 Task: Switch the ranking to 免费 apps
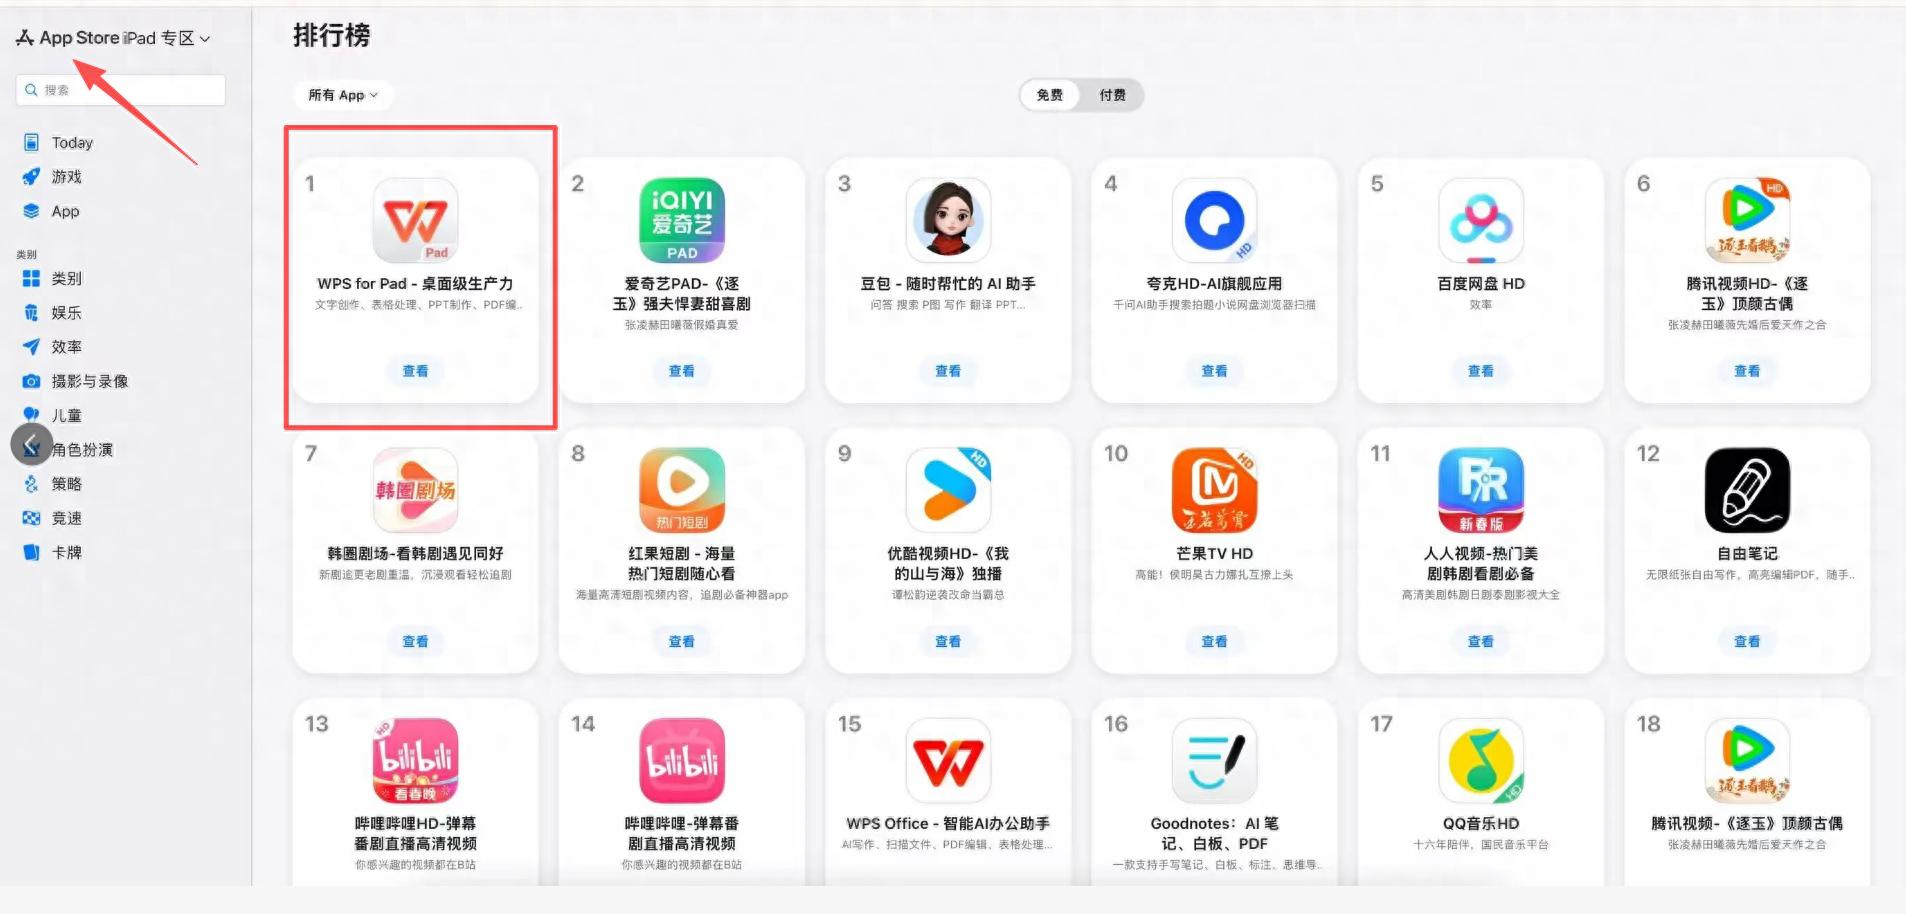point(1050,95)
